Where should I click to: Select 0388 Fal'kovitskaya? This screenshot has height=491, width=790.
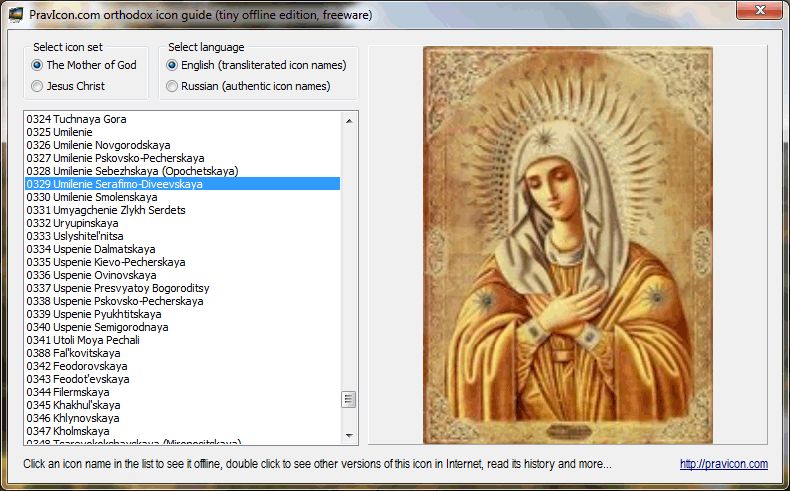pyautogui.click(x=182, y=353)
